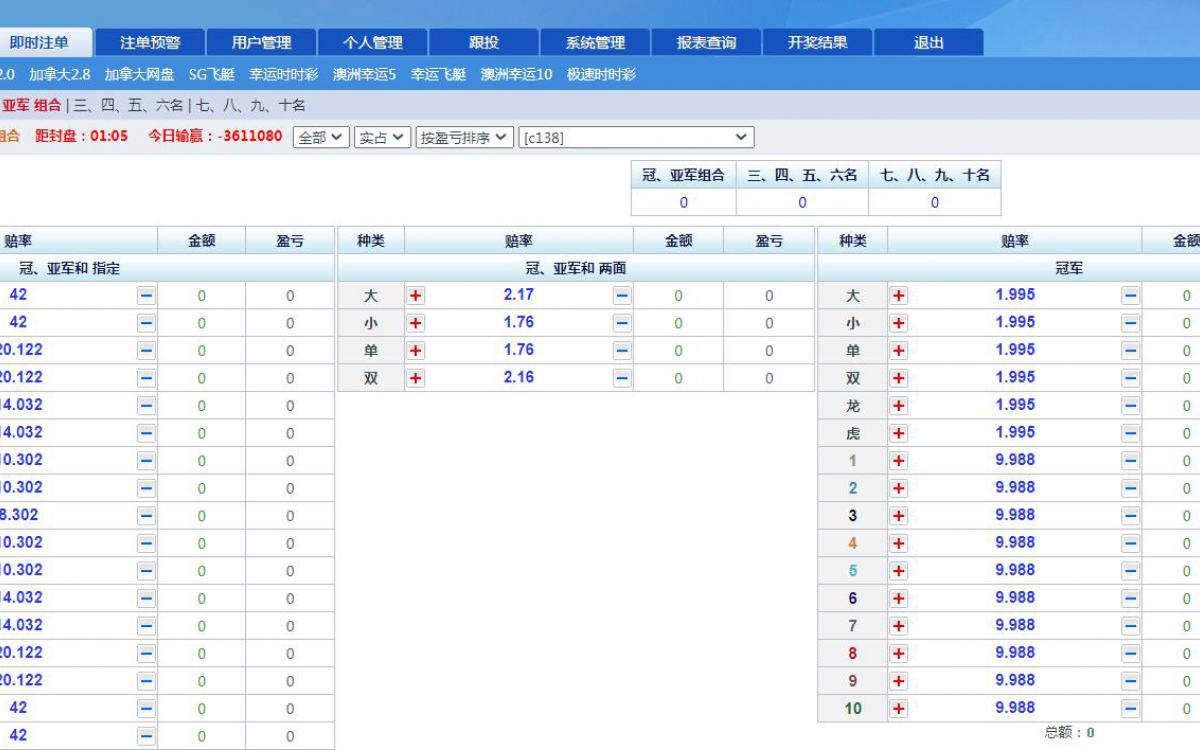Decrease odds with minus for 大 2.17
1200x750 pixels.
622,296
